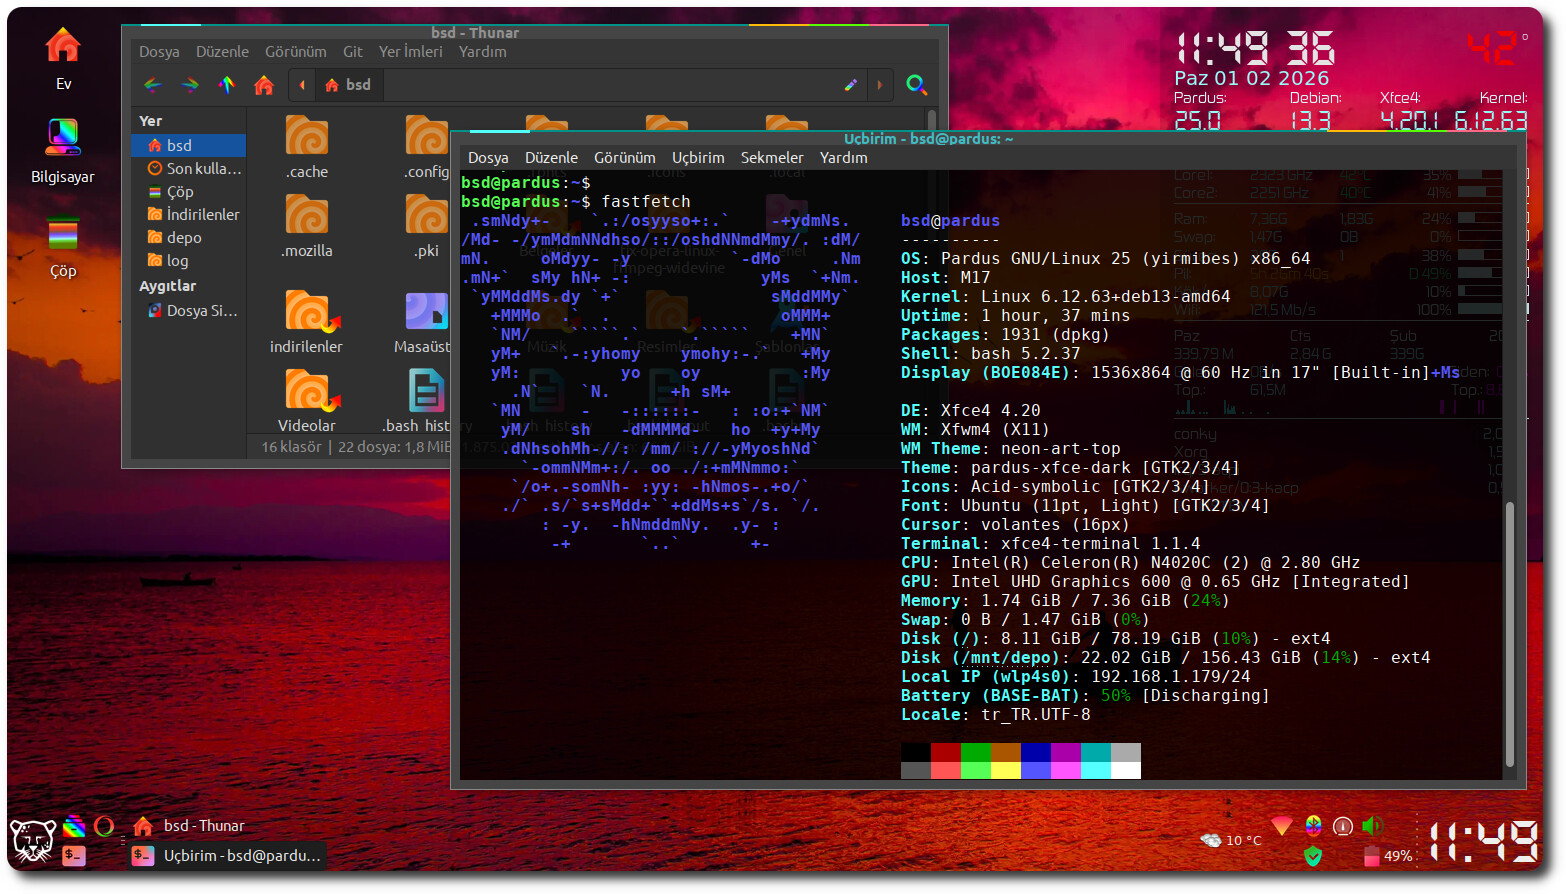Open the Wi-Fi network tray icon
Image resolution: width=1566 pixels, height=894 pixels.
(x=1281, y=825)
